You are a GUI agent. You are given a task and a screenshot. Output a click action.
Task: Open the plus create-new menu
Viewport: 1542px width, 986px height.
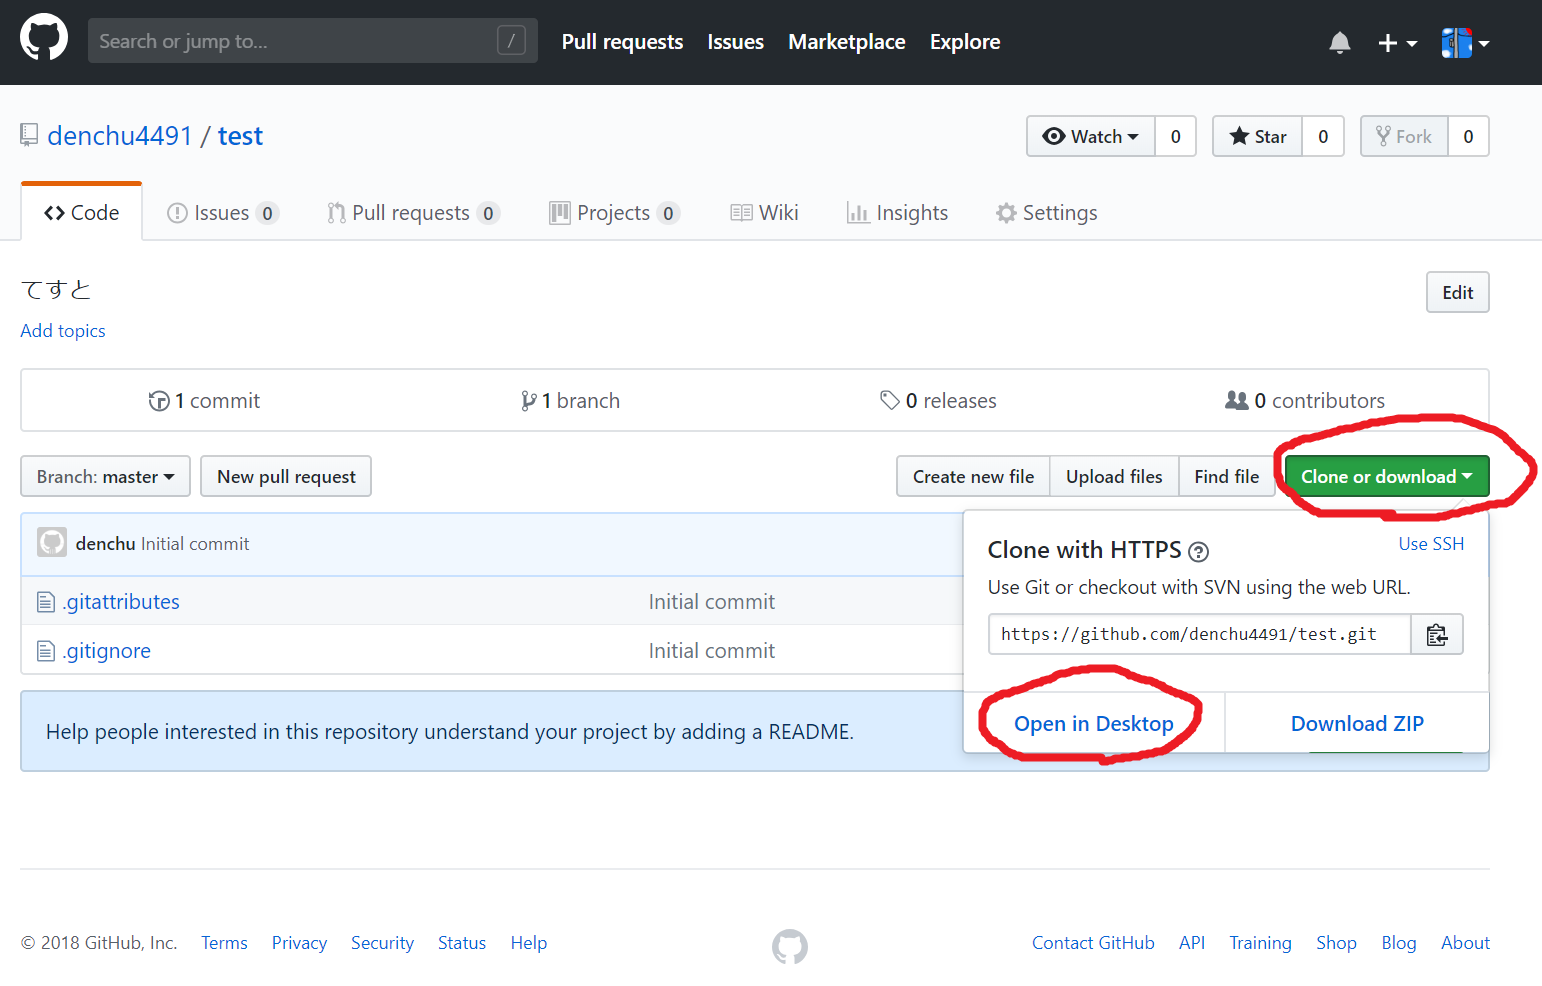click(1397, 43)
